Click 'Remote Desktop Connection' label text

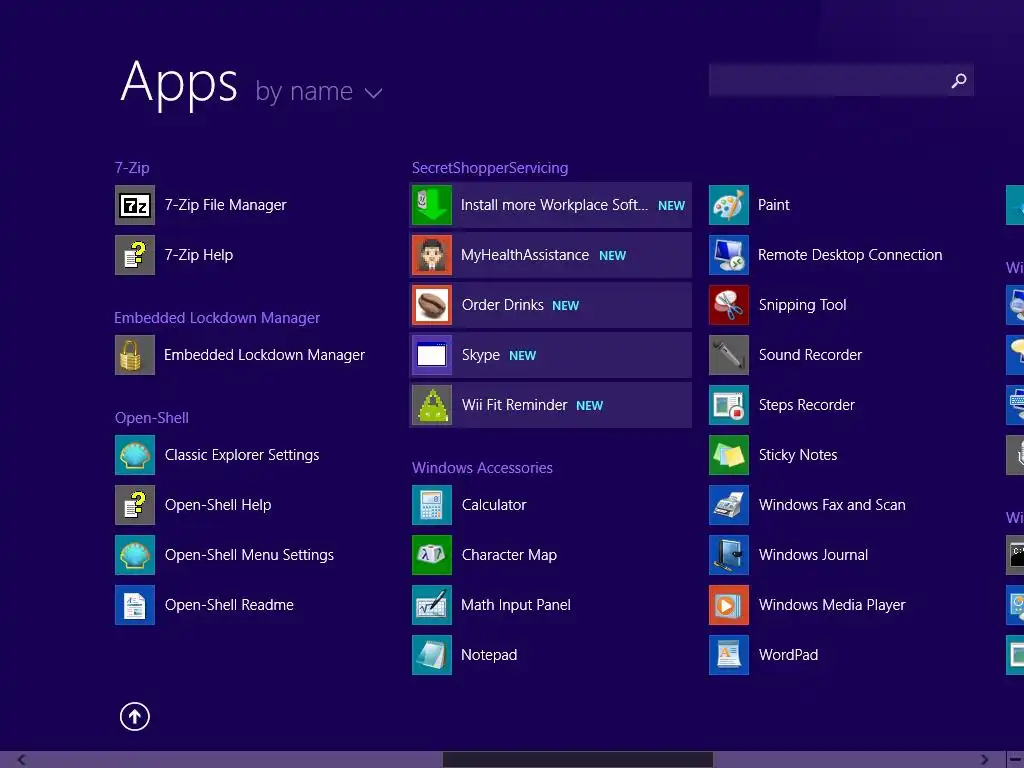tap(850, 255)
